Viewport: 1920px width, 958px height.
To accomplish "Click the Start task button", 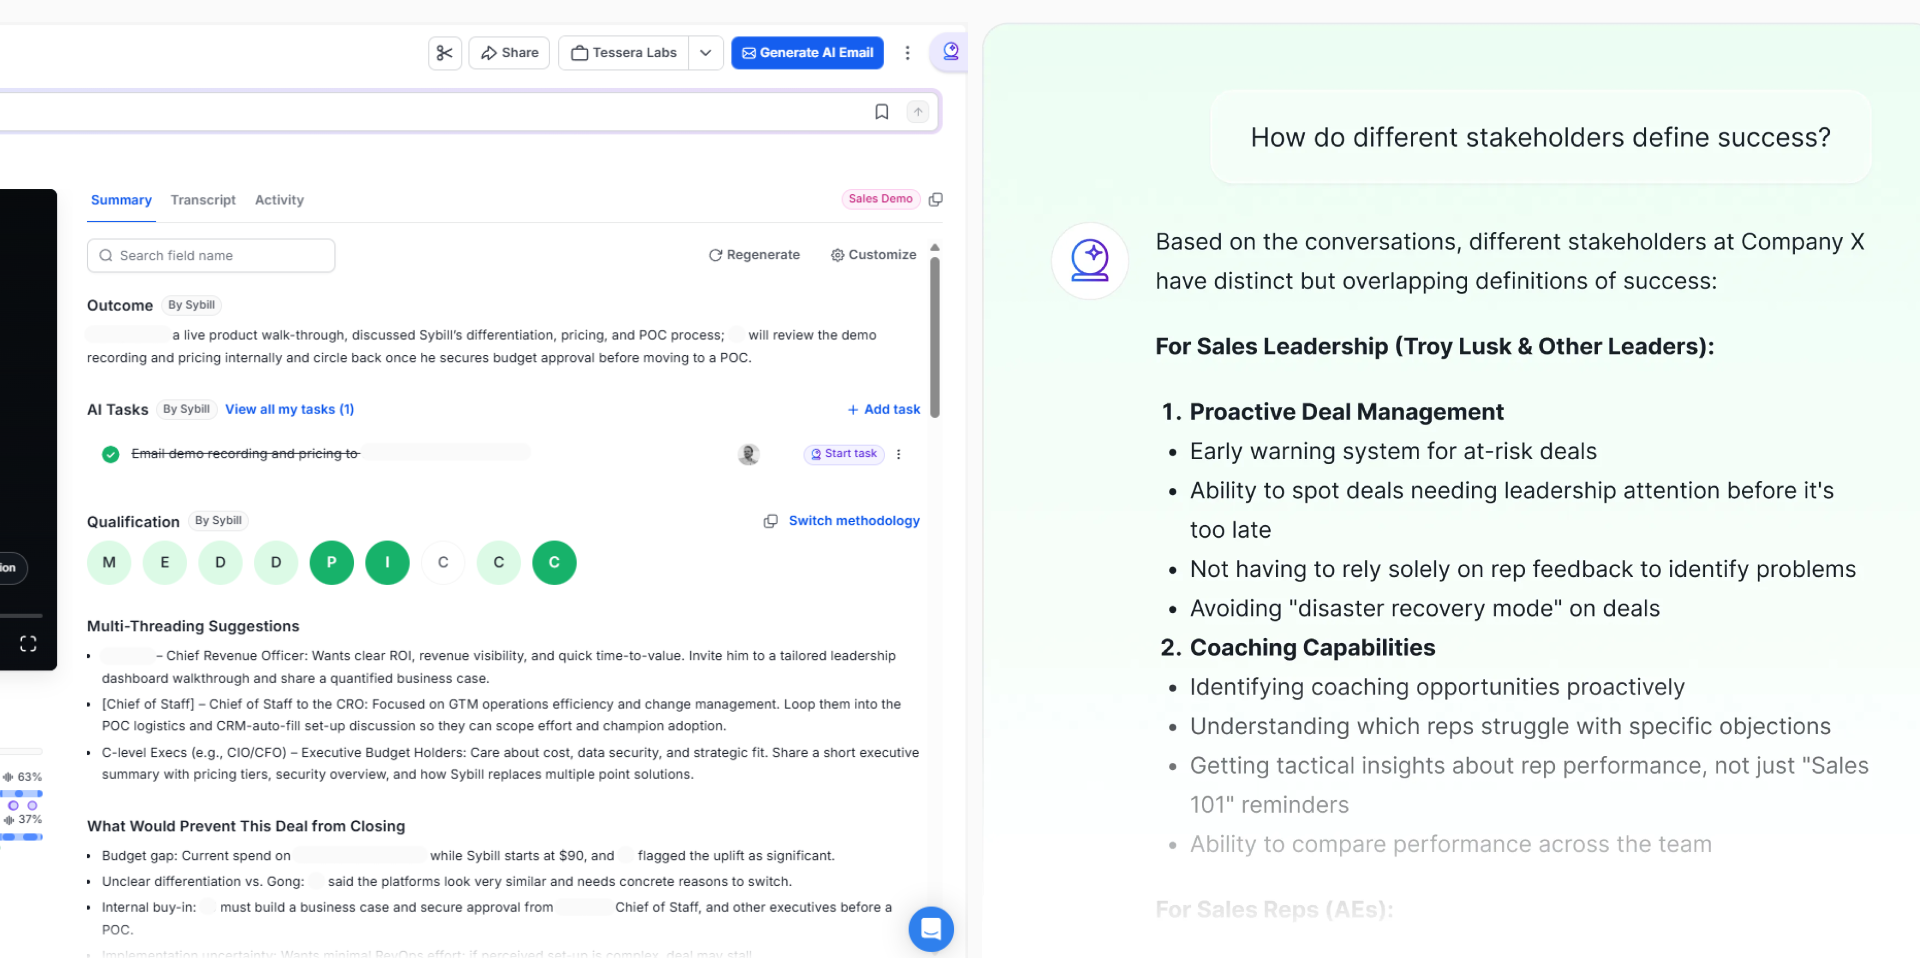I will pyautogui.click(x=844, y=454).
